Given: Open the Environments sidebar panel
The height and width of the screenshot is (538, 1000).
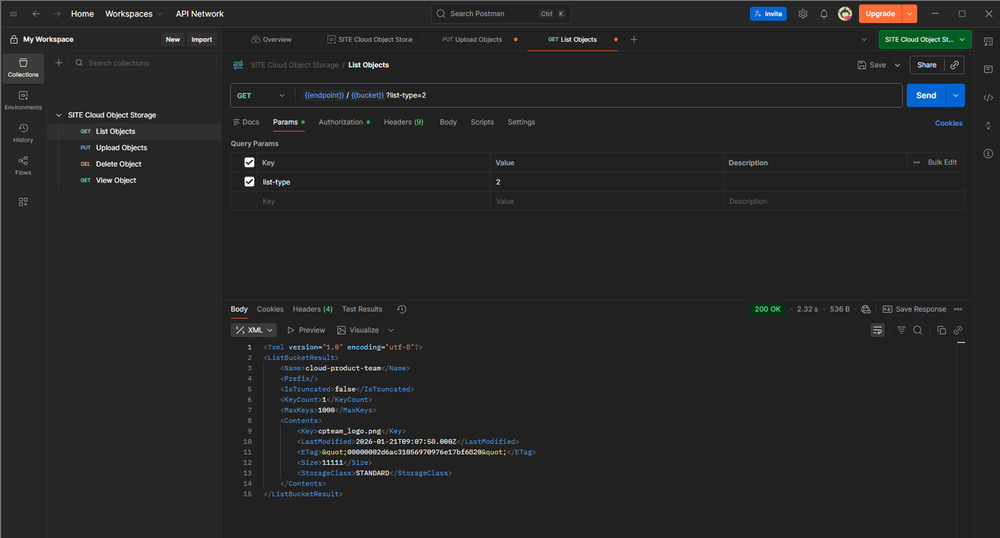Looking at the screenshot, I should pos(23,100).
